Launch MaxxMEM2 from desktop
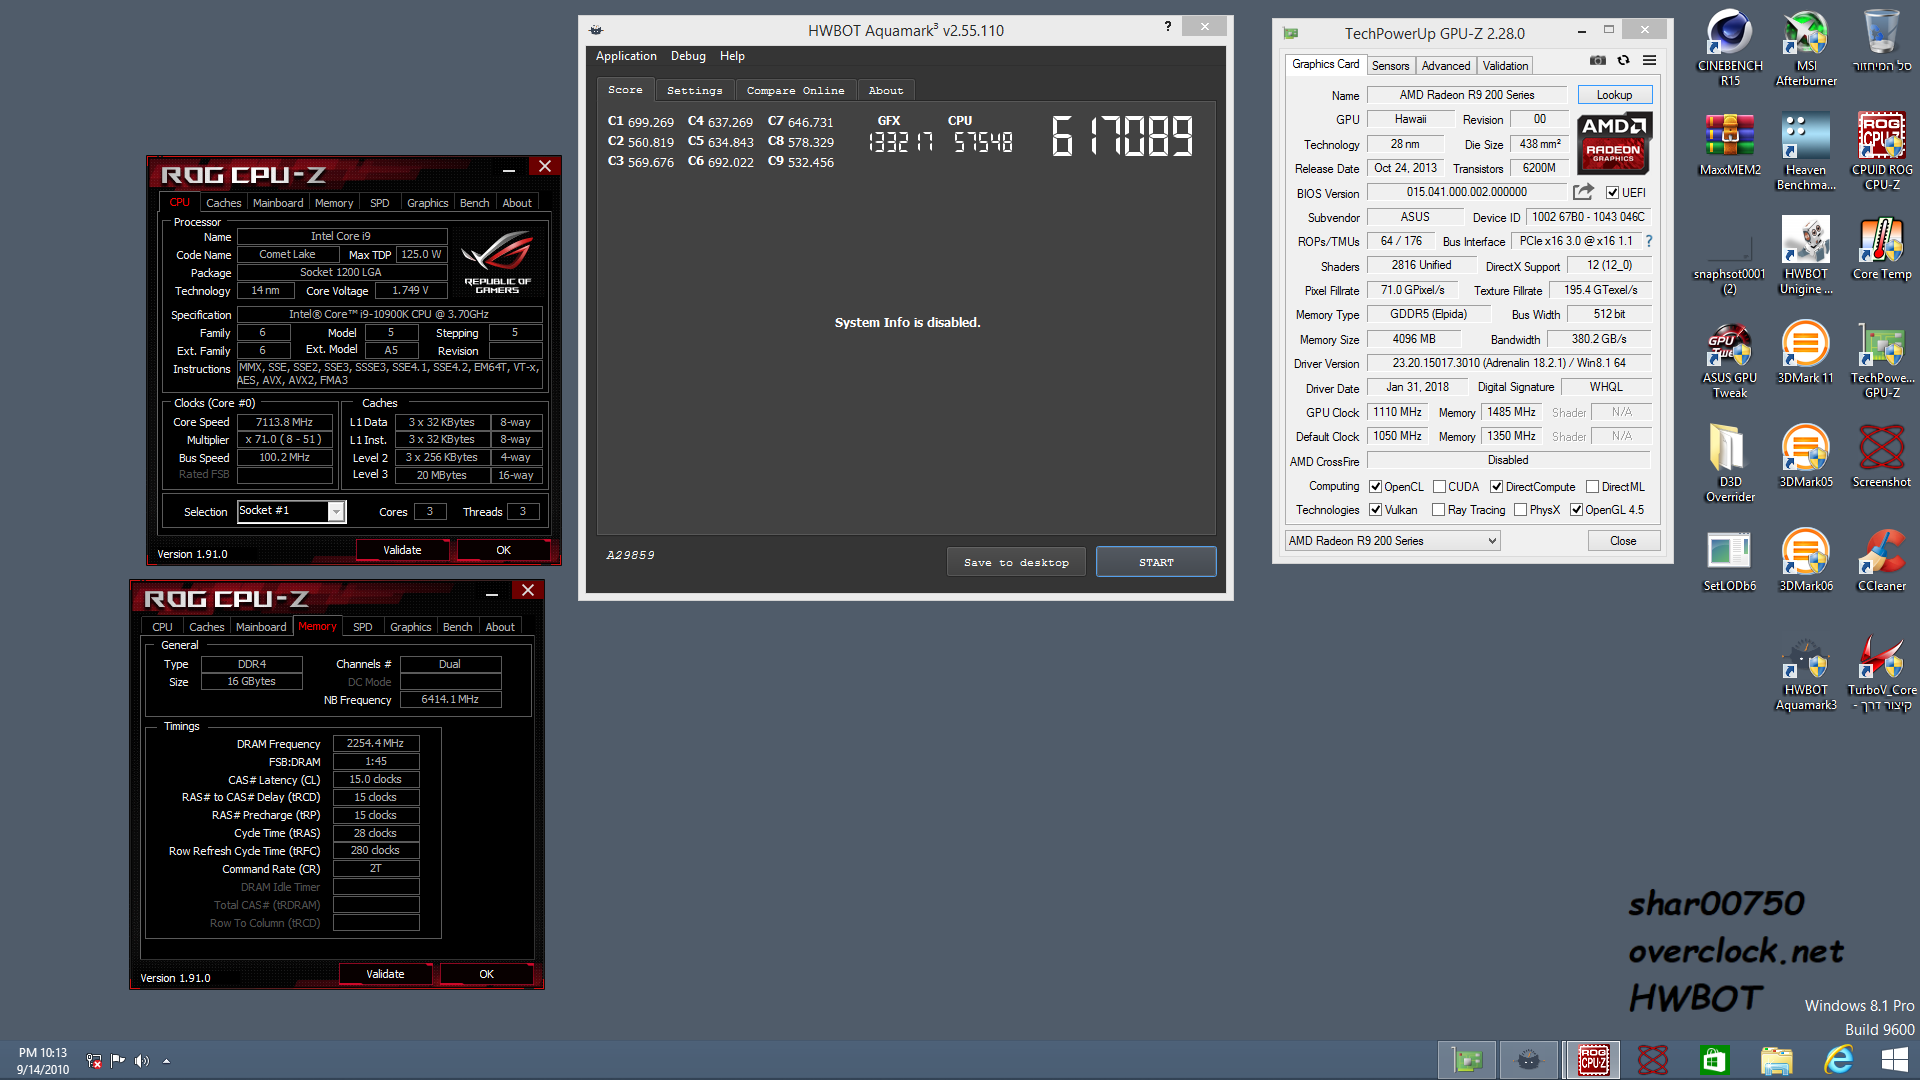Viewport: 1920px width, 1080px height. pyautogui.click(x=1730, y=144)
